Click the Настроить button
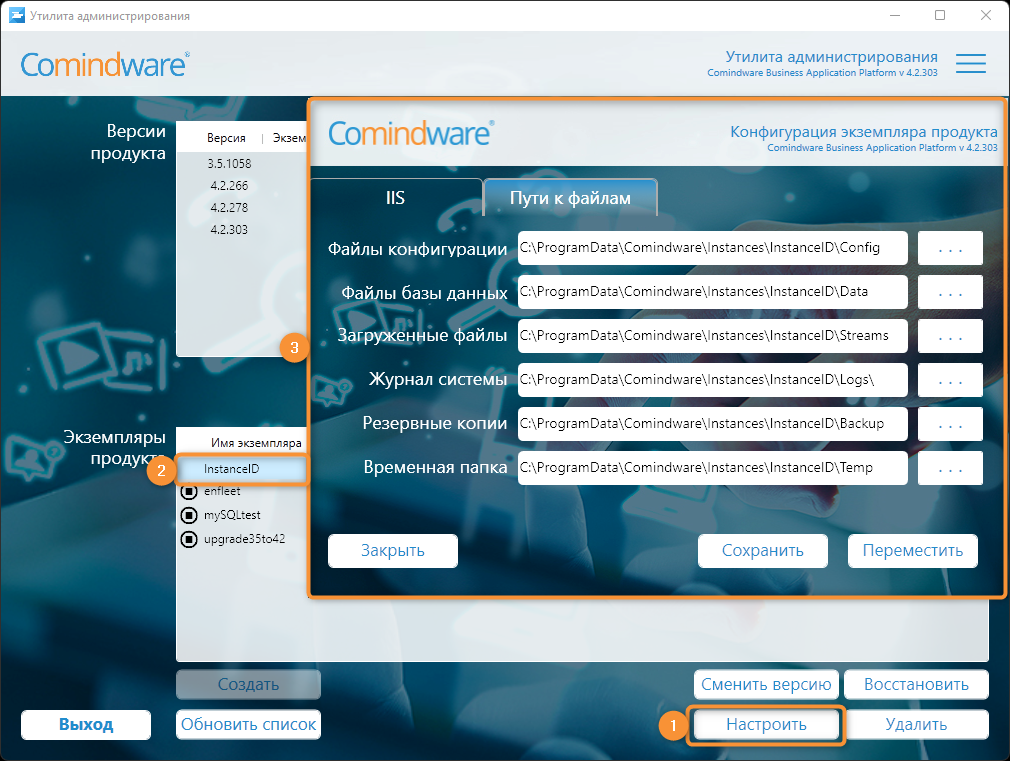This screenshot has width=1010, height=761. pyautogui.click(x=767, y=725)
